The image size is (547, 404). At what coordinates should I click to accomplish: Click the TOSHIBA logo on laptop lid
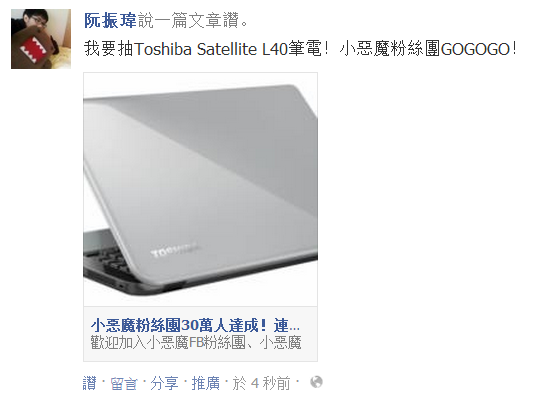pos(175,250)
